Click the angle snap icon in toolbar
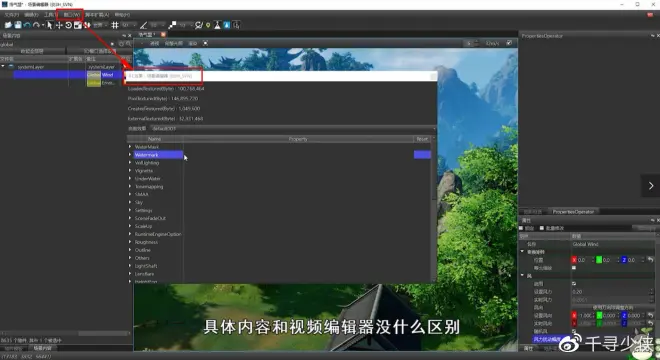 point(144,25)
